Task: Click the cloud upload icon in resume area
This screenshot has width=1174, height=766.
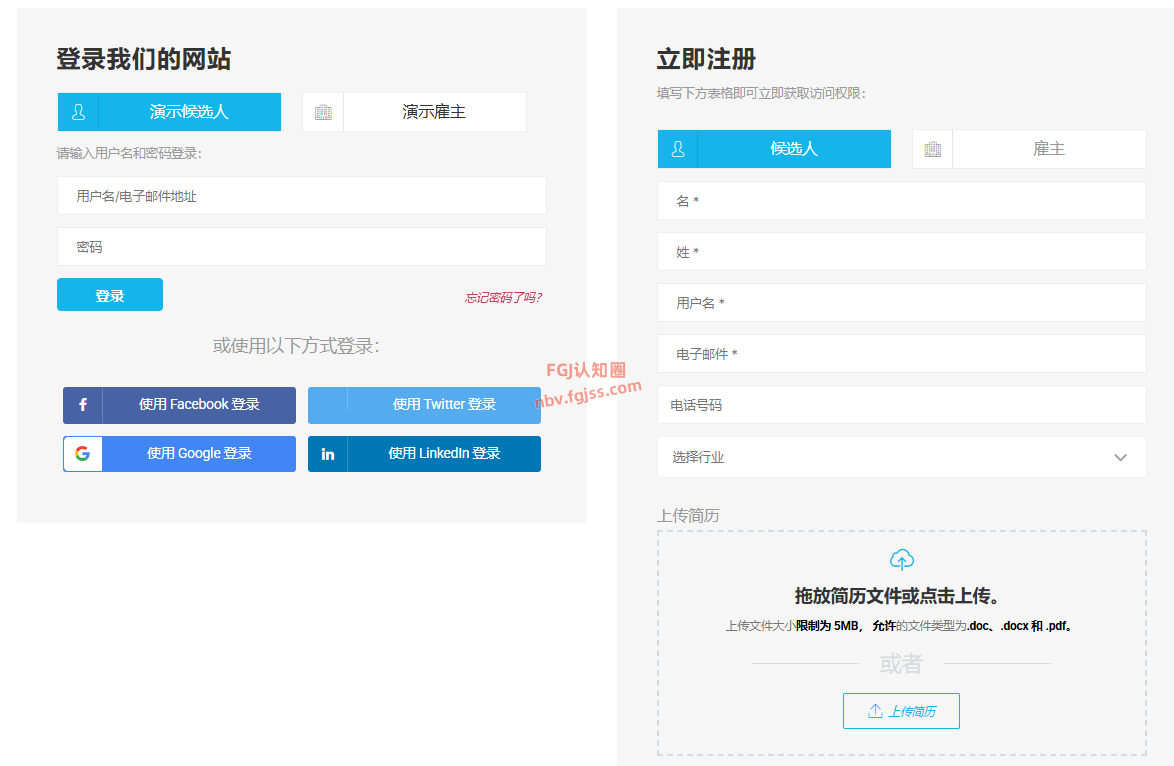Action: [901, 559]
